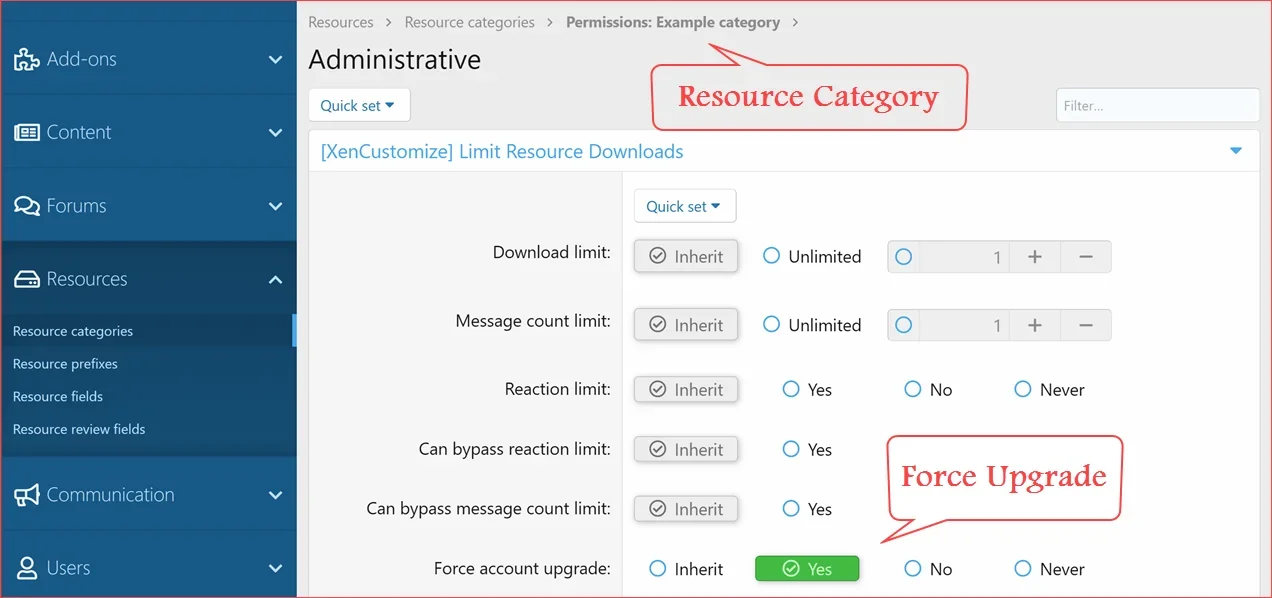Click the Add-ons puzzle piece icon
This screenshot has height=598, width=1272.
[x=26, y=60]
